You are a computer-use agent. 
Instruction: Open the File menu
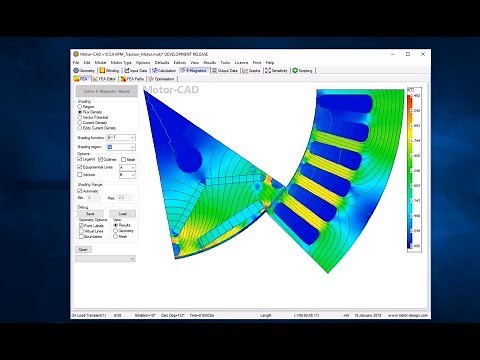click(x=76, y=63)
